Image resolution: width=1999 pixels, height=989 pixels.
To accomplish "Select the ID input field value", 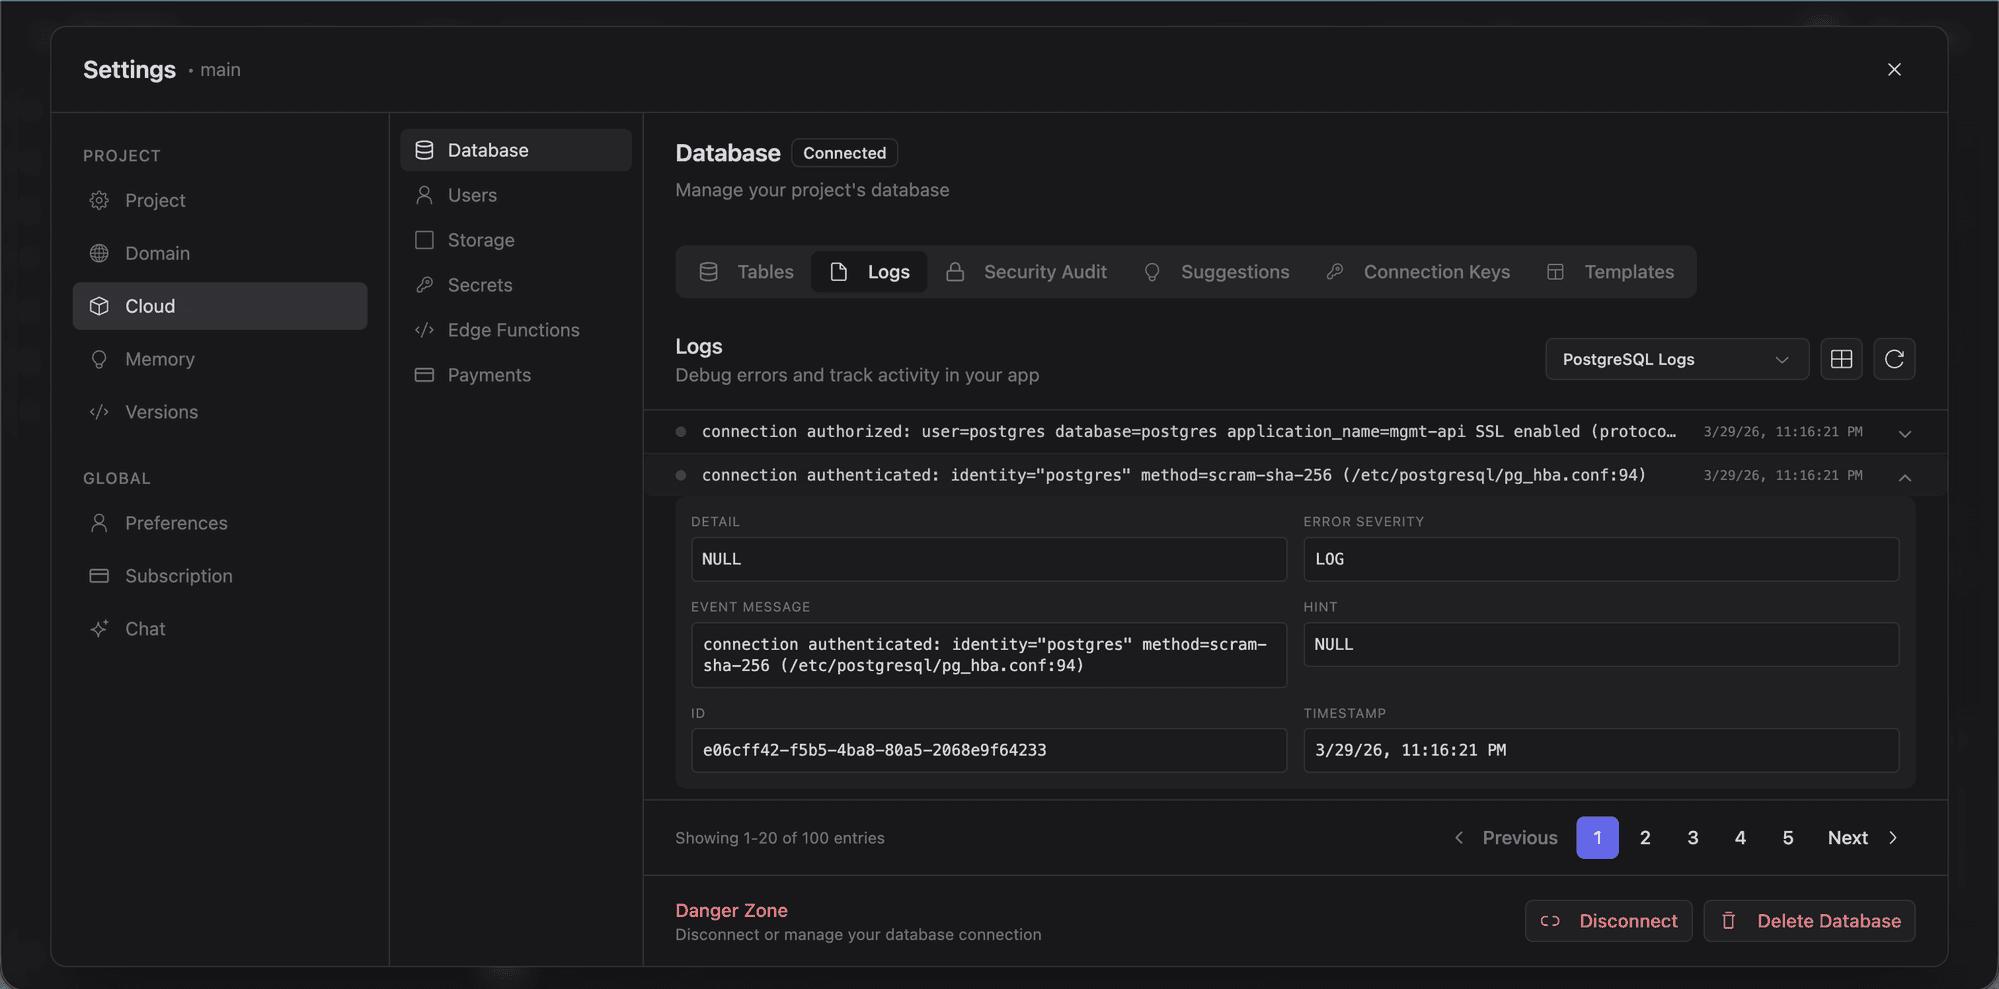I will (987, 750).
